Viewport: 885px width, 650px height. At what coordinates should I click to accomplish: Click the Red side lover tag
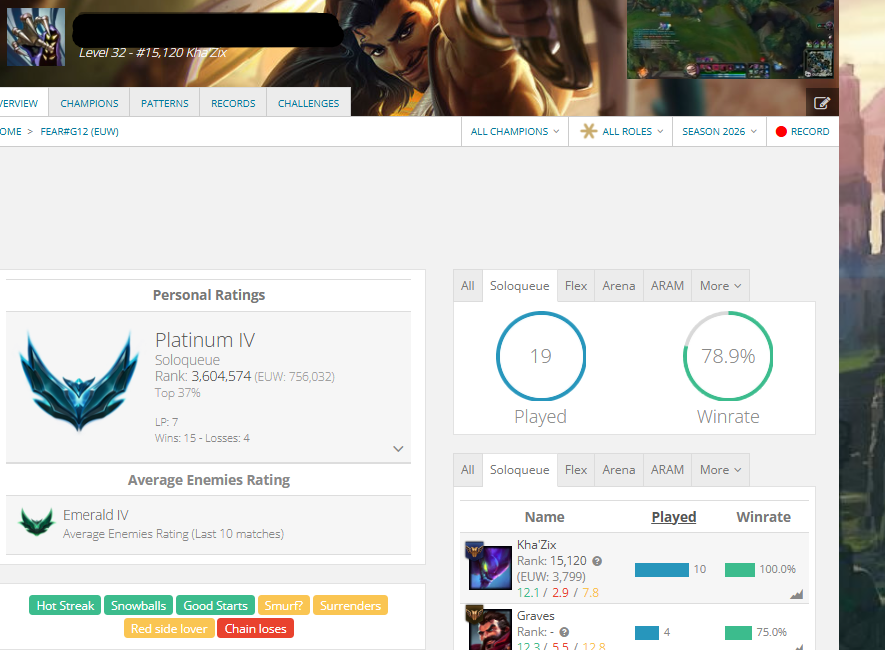169,629
